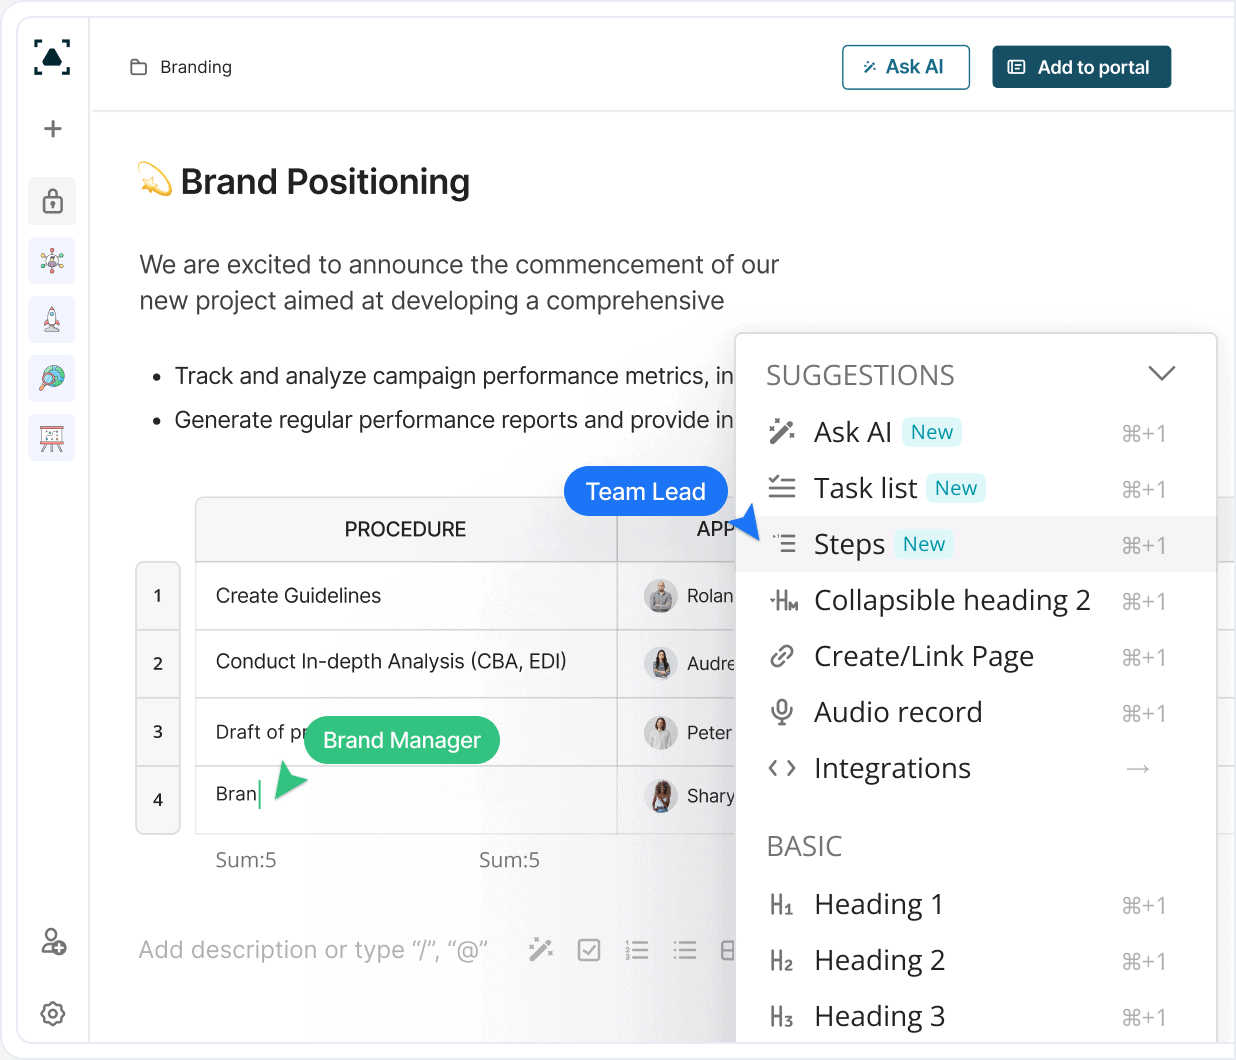This screenshot has width=1236, height=1060.
Task: Select Audio record from the menu
Action: pyautogui.click(x=897, y=713)
